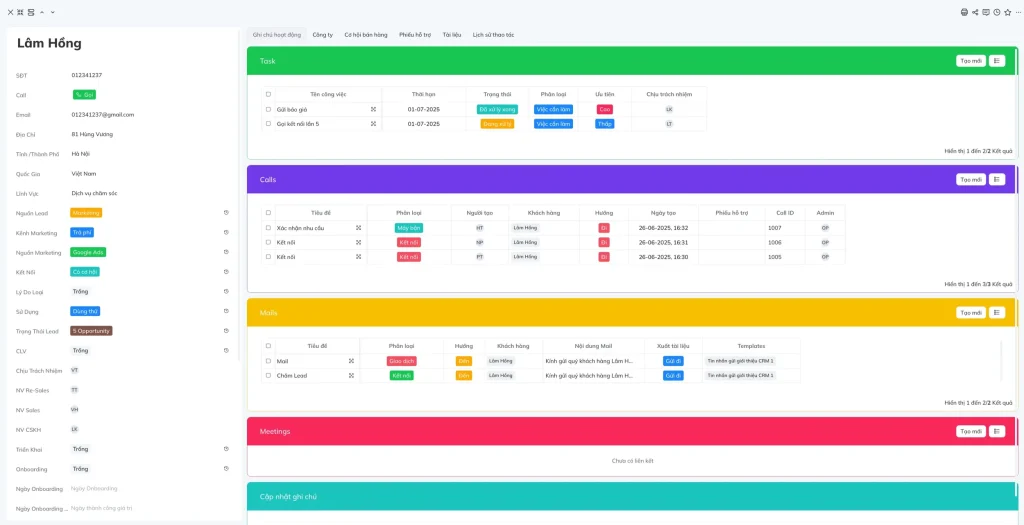Open the expand icon for the 'Gửi báo giá' task

click(373, 109)
